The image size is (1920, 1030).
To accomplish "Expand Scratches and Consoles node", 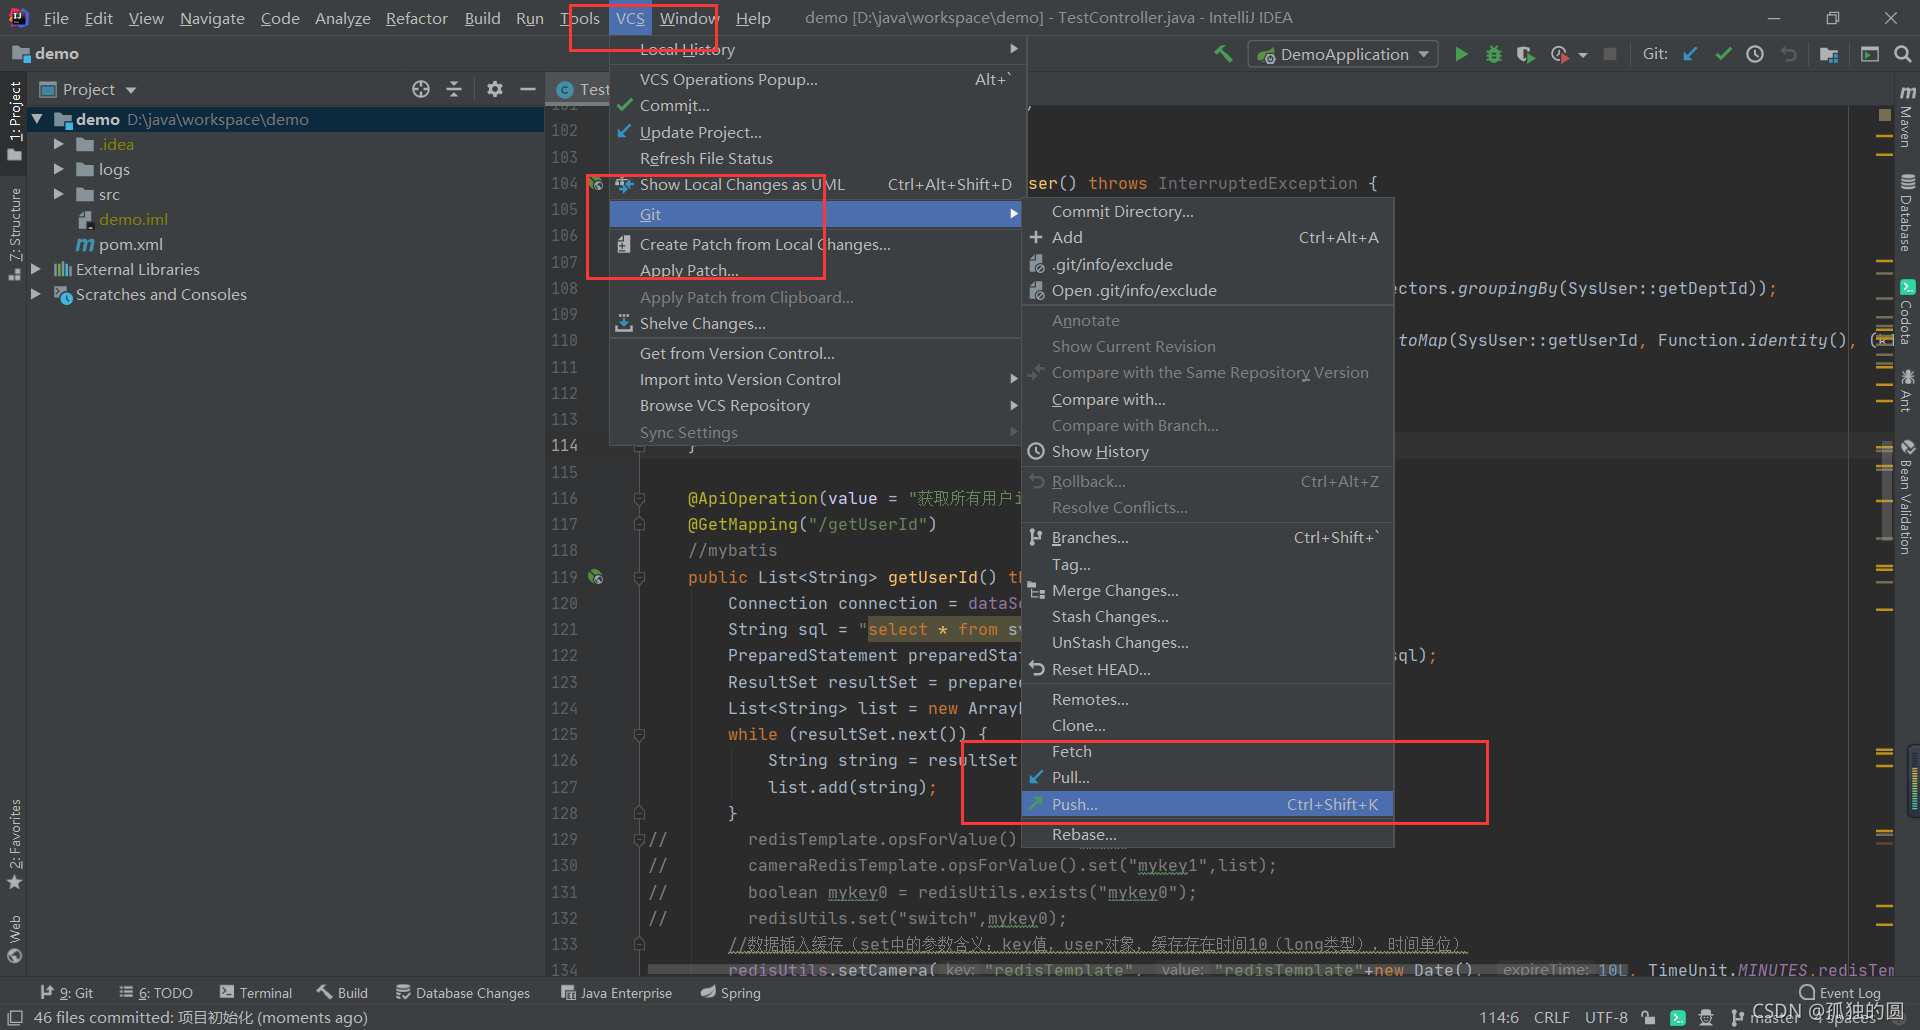I will [x=36, y=294].
